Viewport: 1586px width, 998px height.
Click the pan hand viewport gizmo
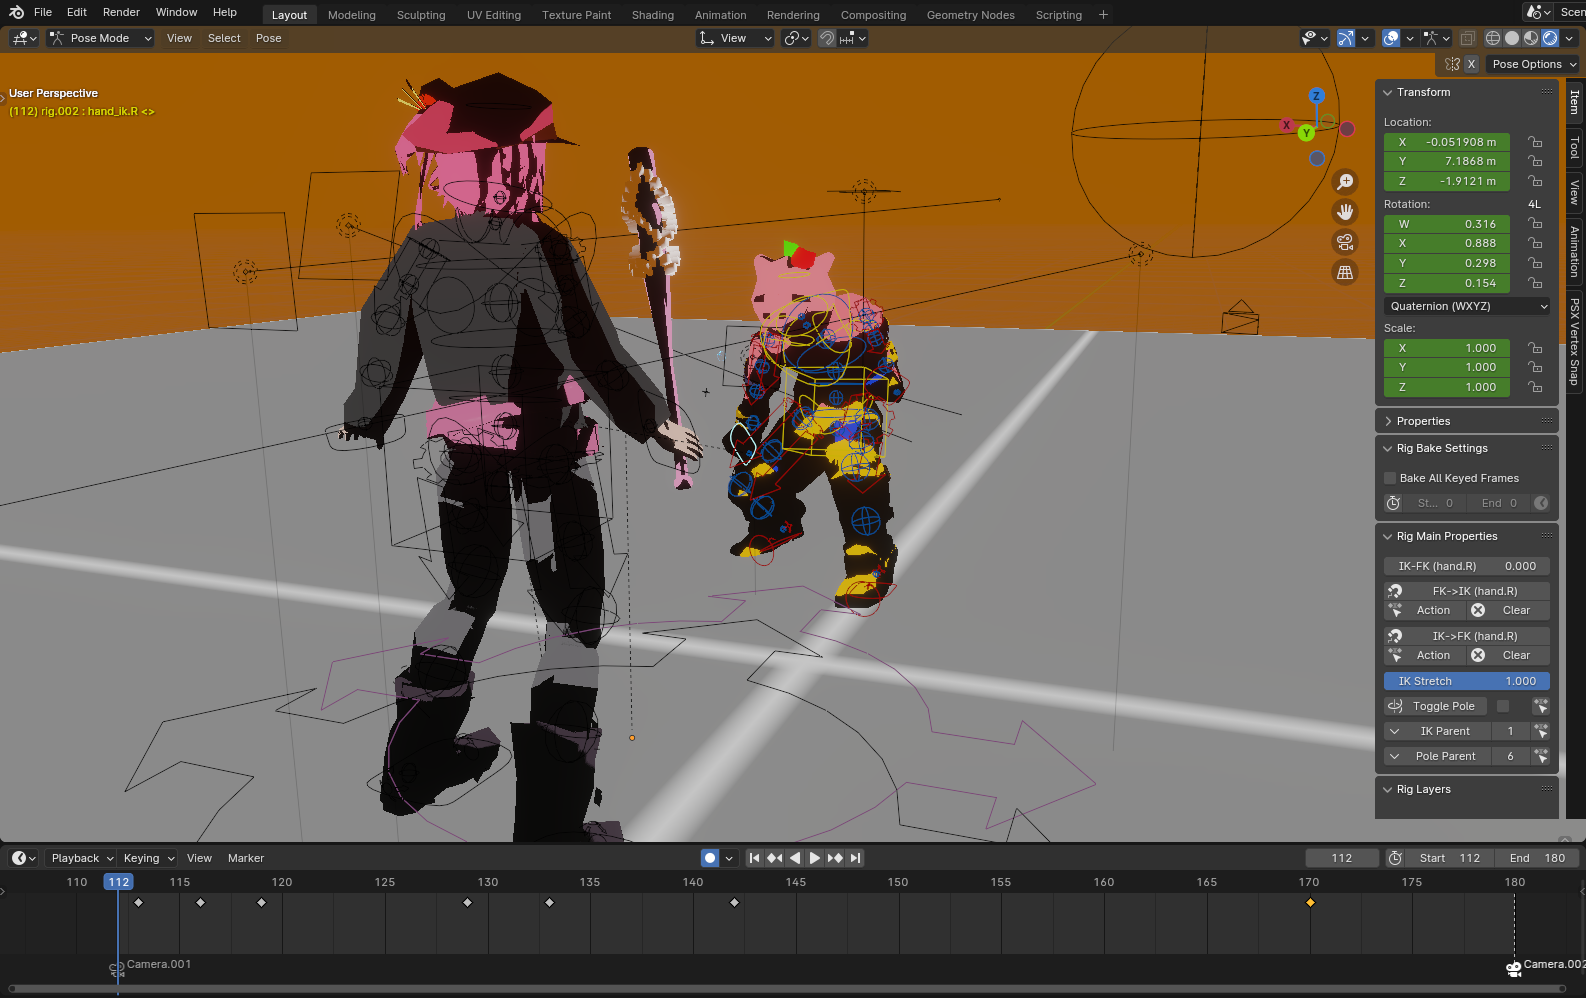pyautogui.click(x=1345, y=212)
